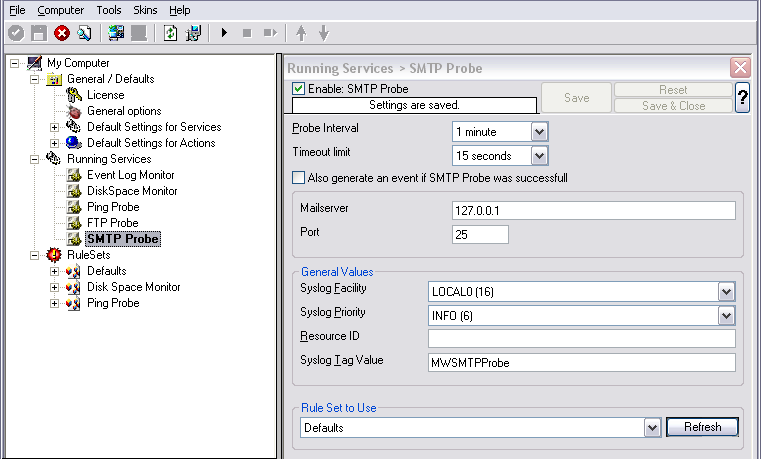This screenshot has width=761, height=459.
Task: Click the Mailserver input field
Action: point(594,211)
